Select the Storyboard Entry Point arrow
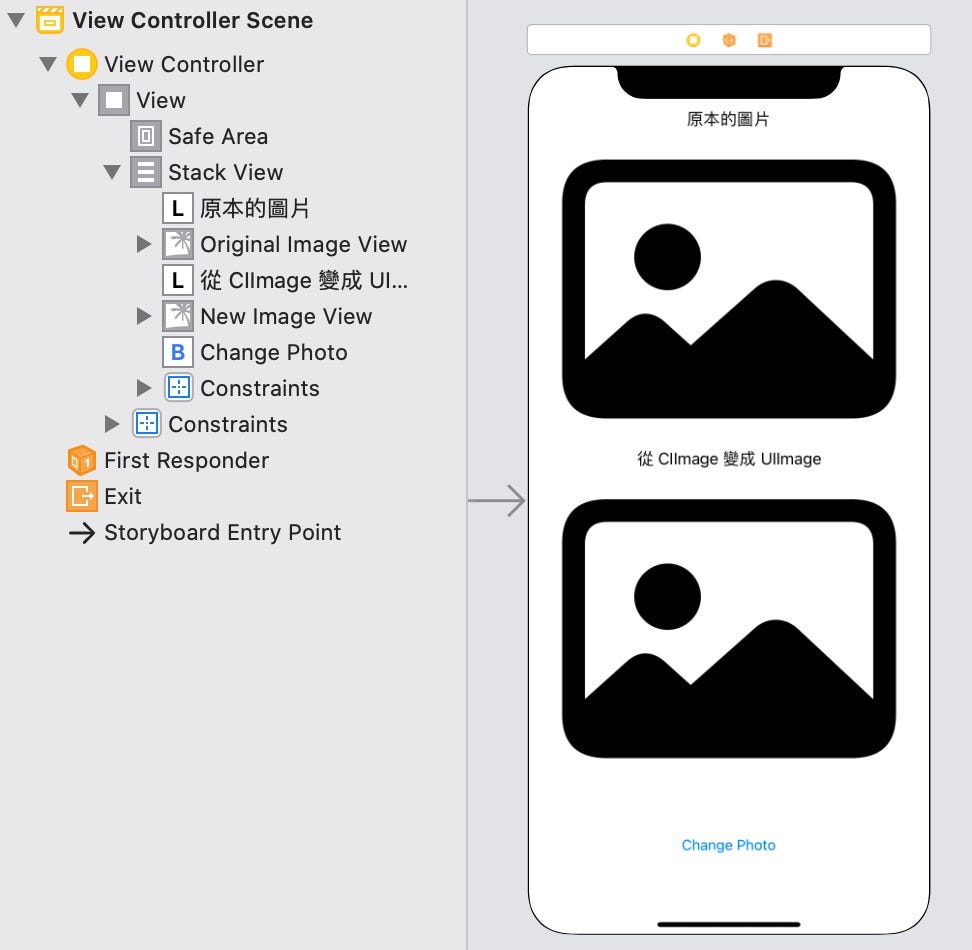The height and width of the screenshot is (950, 972). coord(81,532)
